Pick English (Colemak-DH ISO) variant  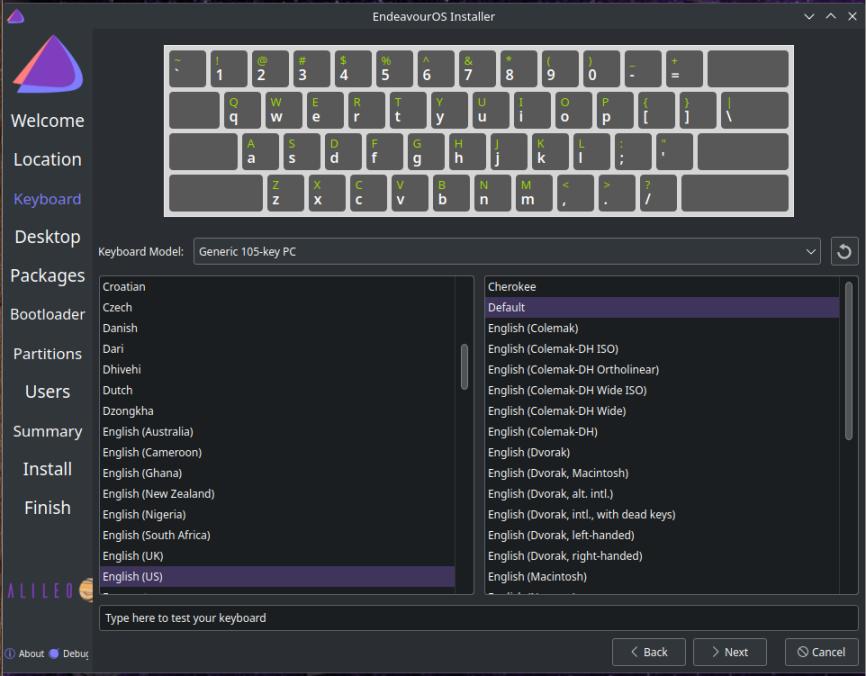tap(662, 349)
